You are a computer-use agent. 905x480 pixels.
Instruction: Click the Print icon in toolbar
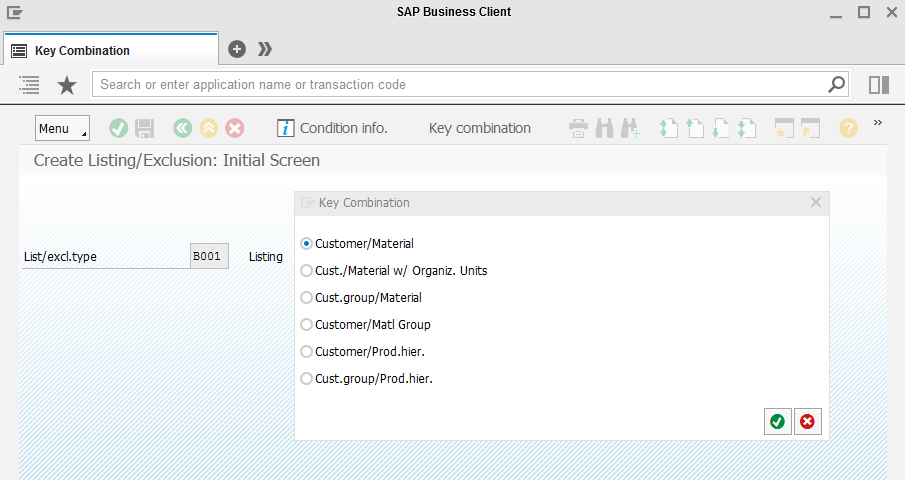(x=578, y=128)
